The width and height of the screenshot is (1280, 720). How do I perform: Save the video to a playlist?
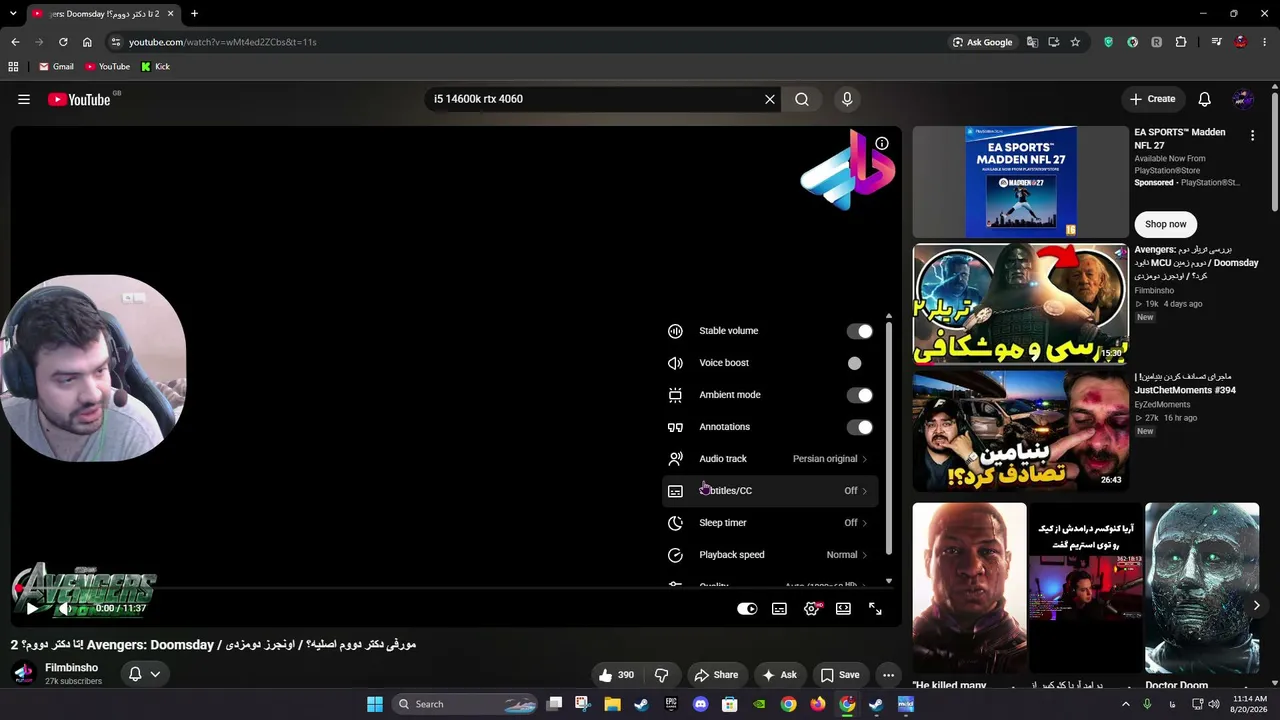839,675
